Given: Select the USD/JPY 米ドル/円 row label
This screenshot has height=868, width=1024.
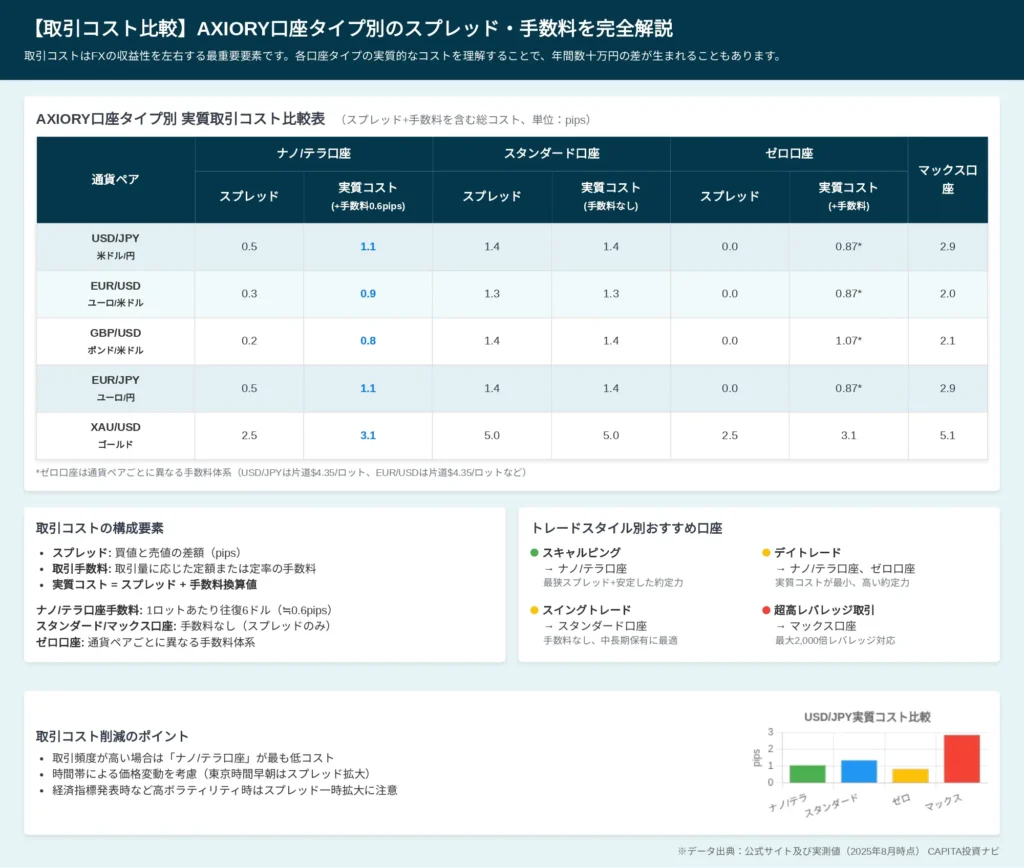Looking at the screenshot, I should (x=116, y=247).
